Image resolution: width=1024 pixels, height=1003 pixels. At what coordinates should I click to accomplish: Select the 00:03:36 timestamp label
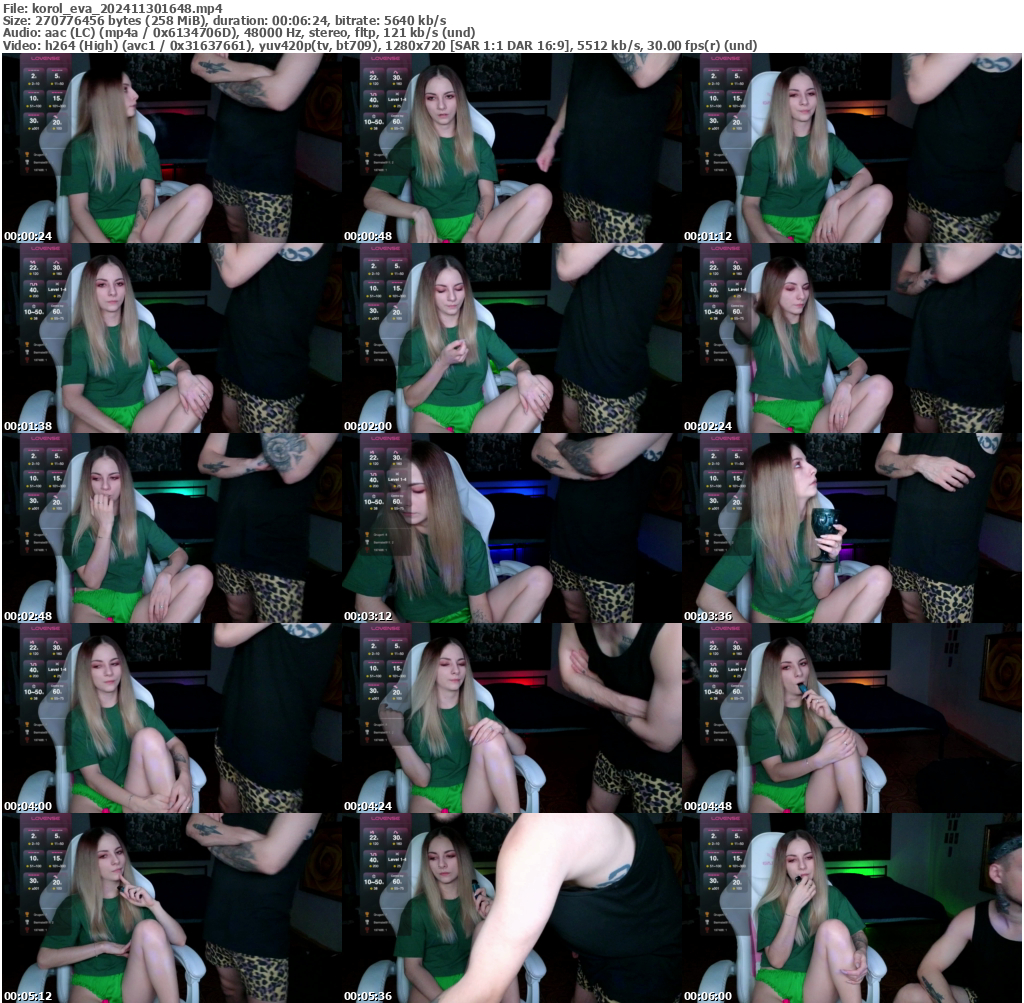[x=708, y=616]
